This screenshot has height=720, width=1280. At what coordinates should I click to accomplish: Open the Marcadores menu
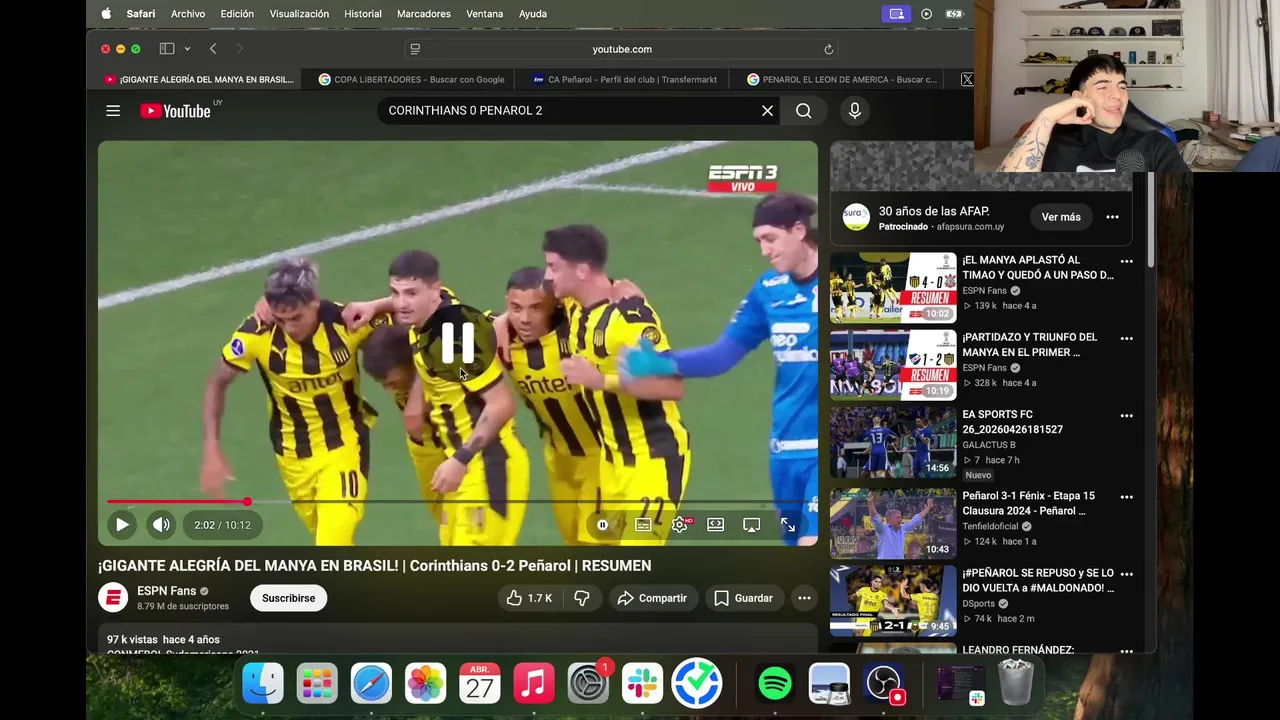point(424,14)
